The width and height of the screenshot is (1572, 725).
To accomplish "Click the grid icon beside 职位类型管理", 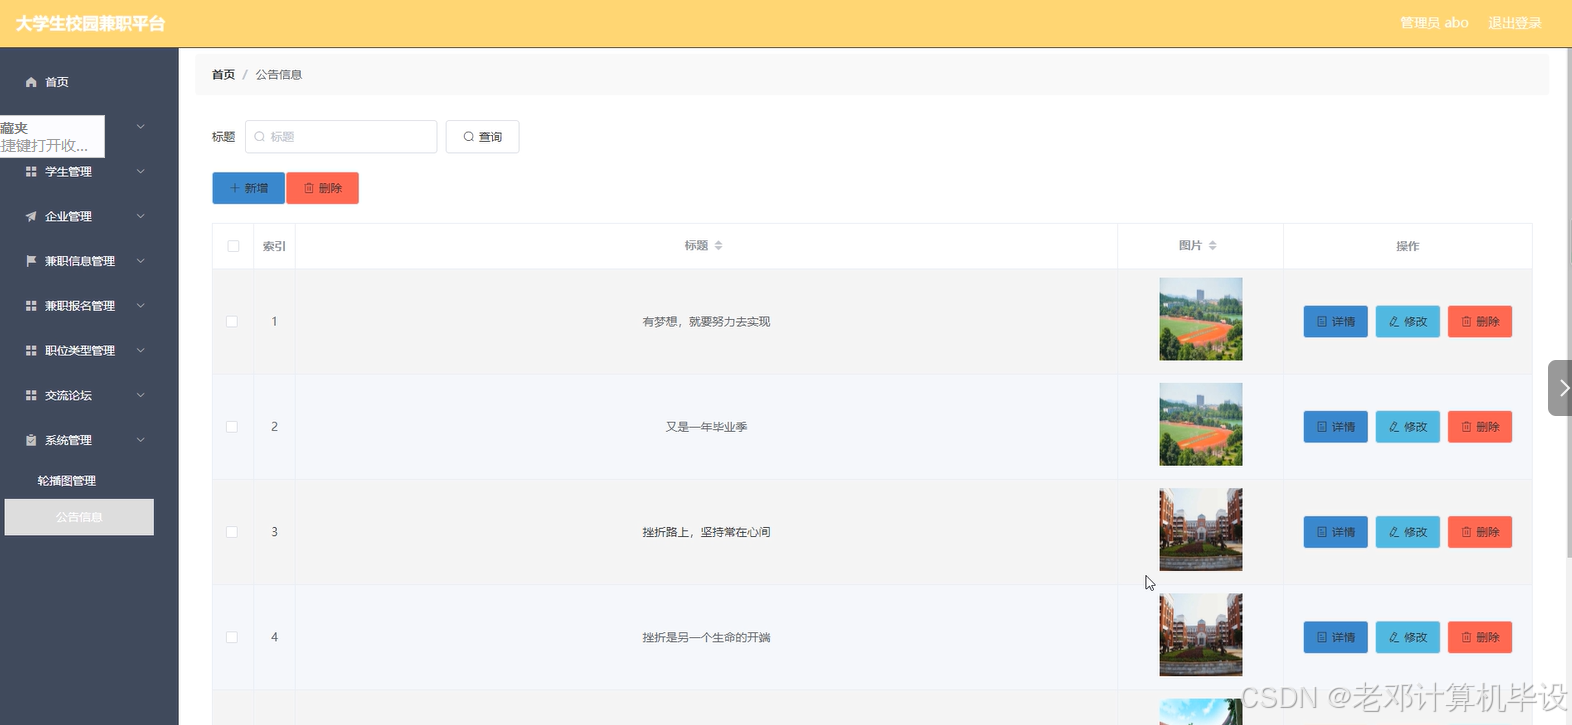I will tap(31, 351).
